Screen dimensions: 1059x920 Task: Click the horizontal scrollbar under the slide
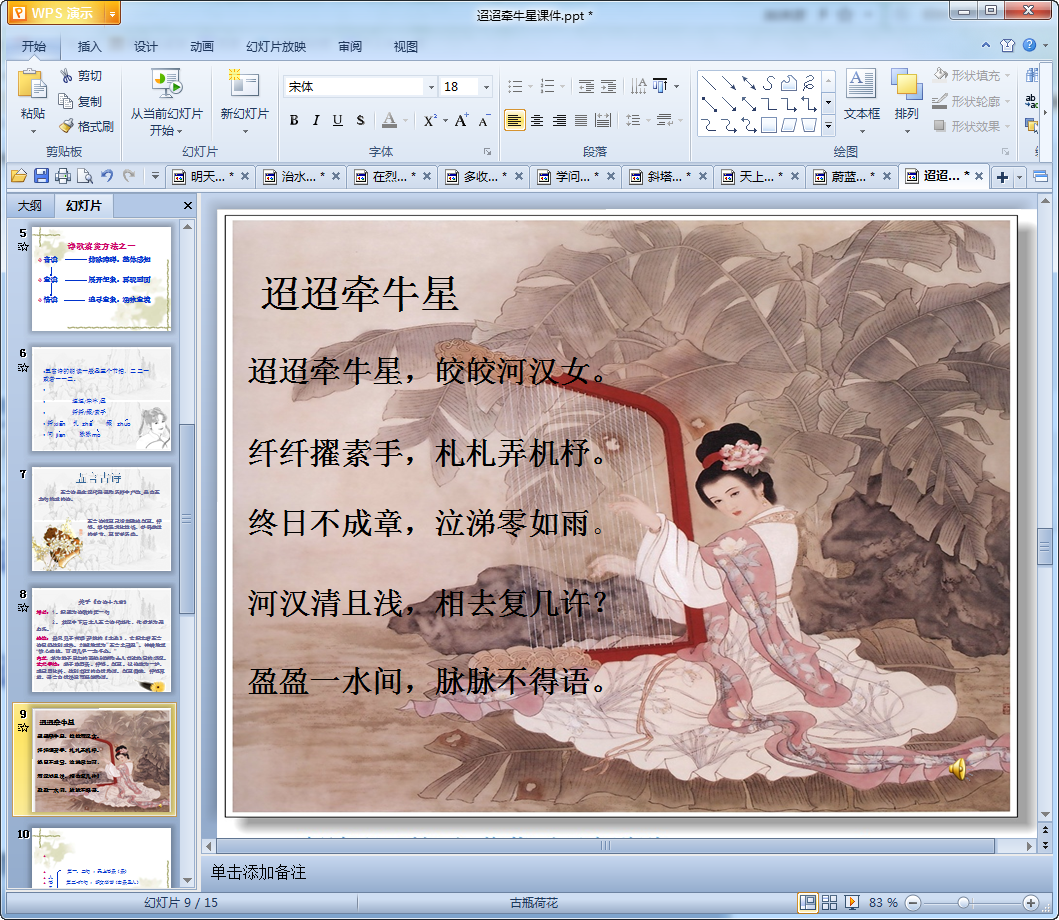click(x=605, y=846)
